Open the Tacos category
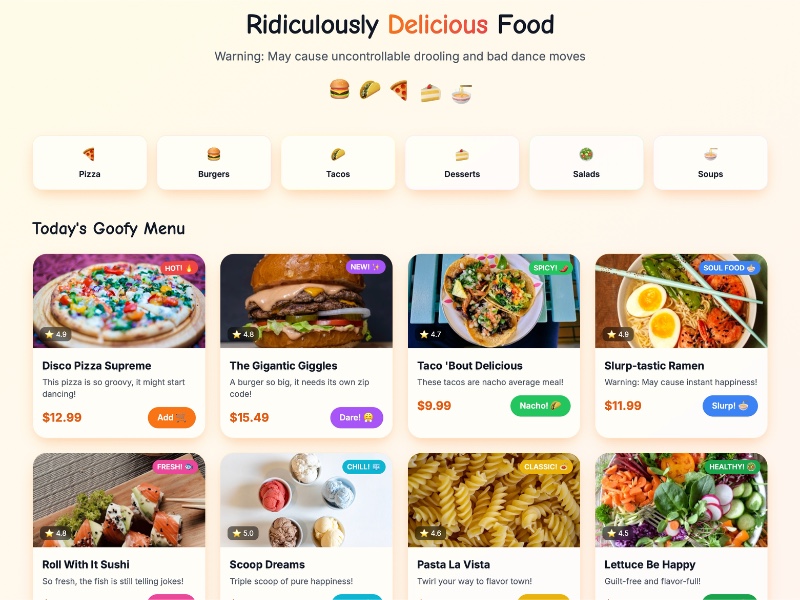 pyautogui.click(x=338, y=163)
